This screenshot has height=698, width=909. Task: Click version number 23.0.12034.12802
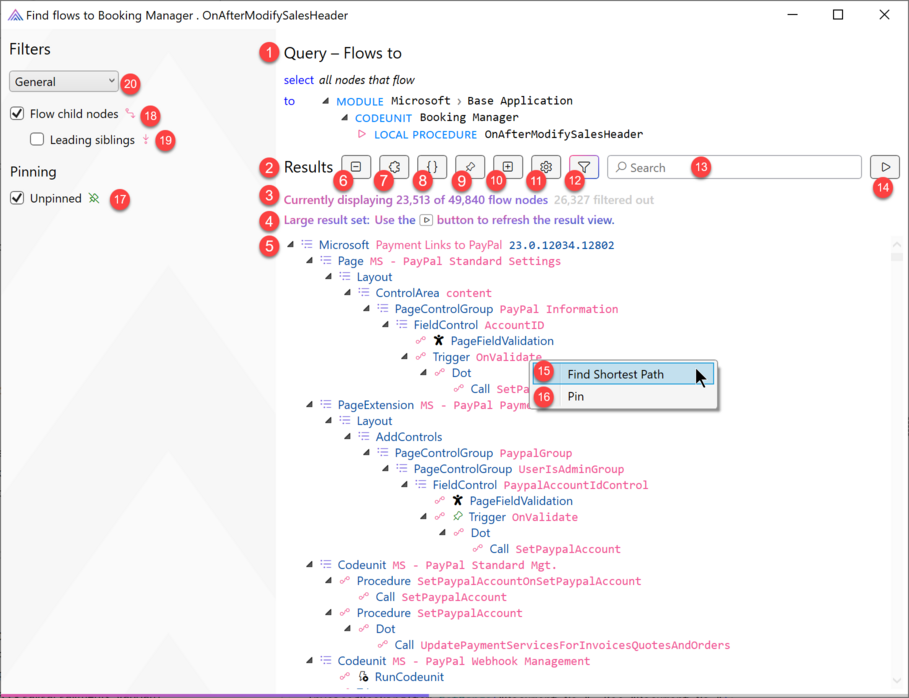click(x=561, y=245)
